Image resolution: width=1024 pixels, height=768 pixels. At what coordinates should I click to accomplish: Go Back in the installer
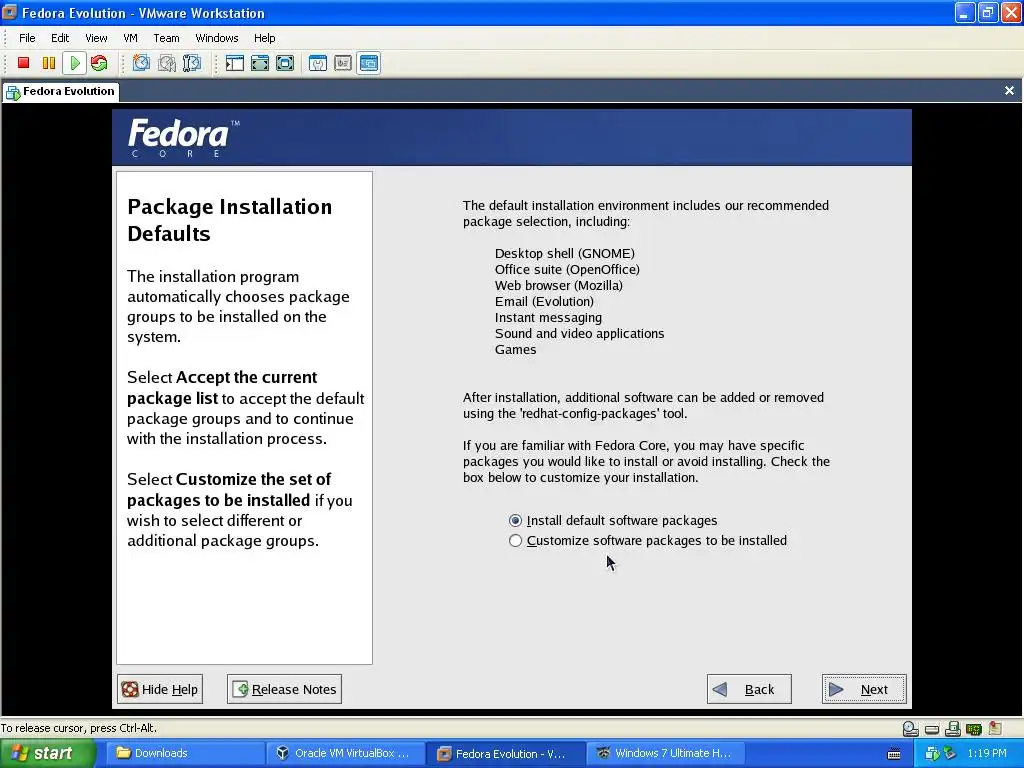click(749, 689)
